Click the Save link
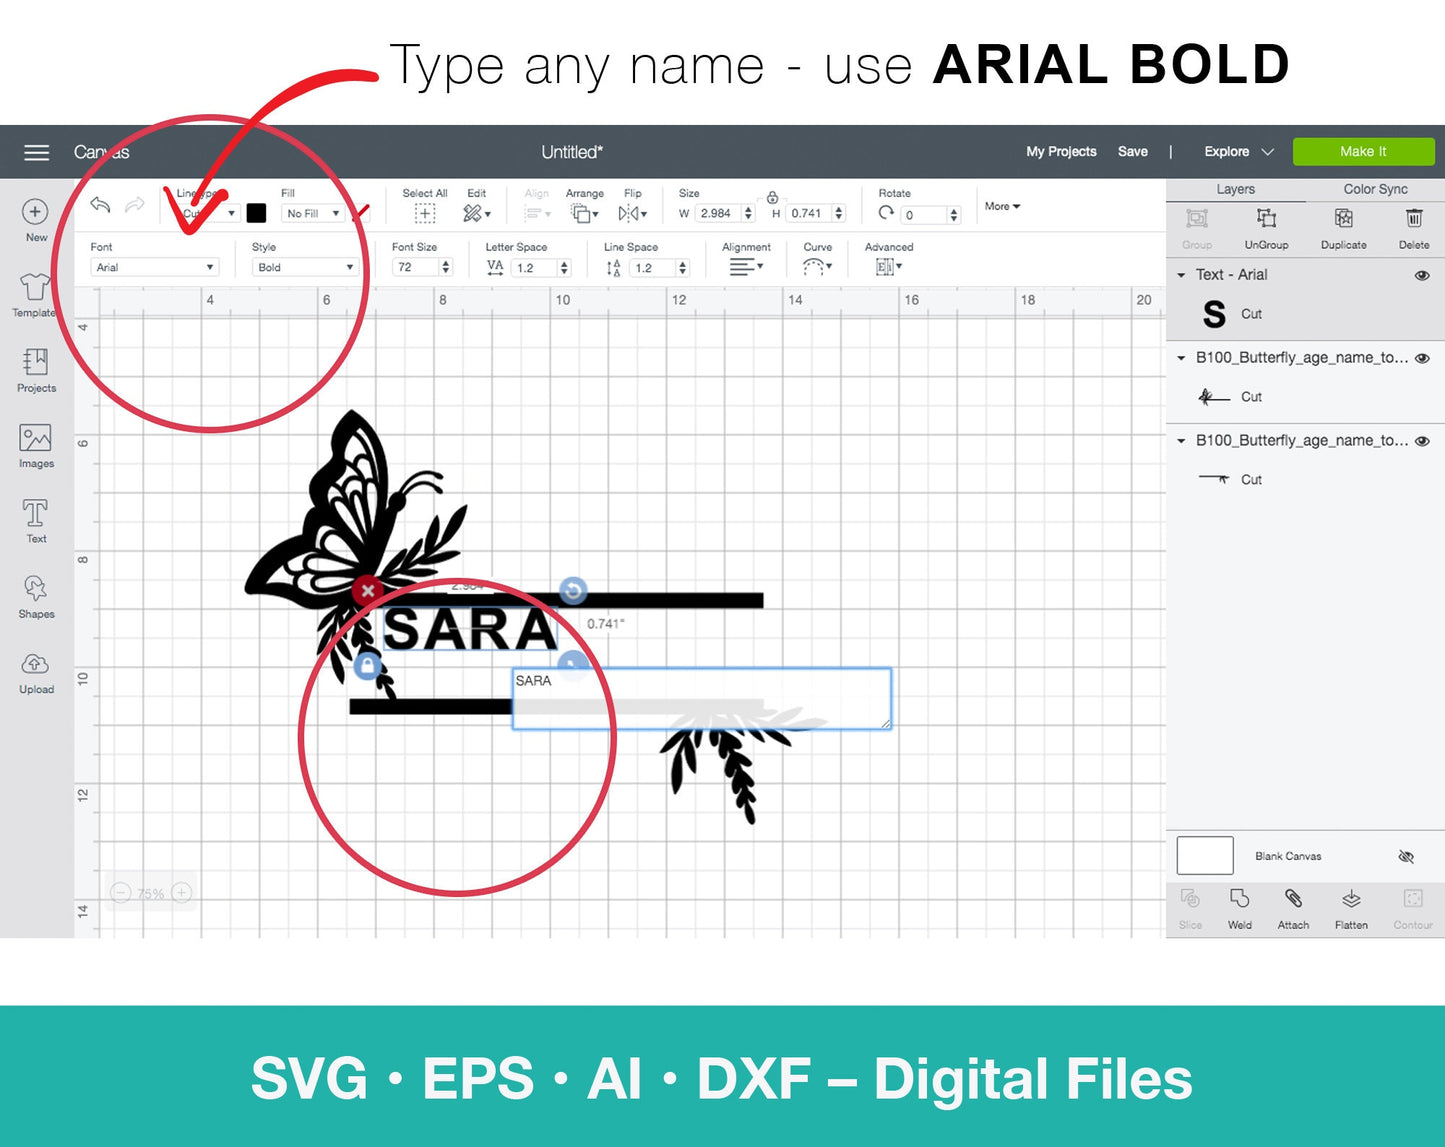Viewport: 1445px width, 1147px height. pyautogui.click(x=1132, y=152)
